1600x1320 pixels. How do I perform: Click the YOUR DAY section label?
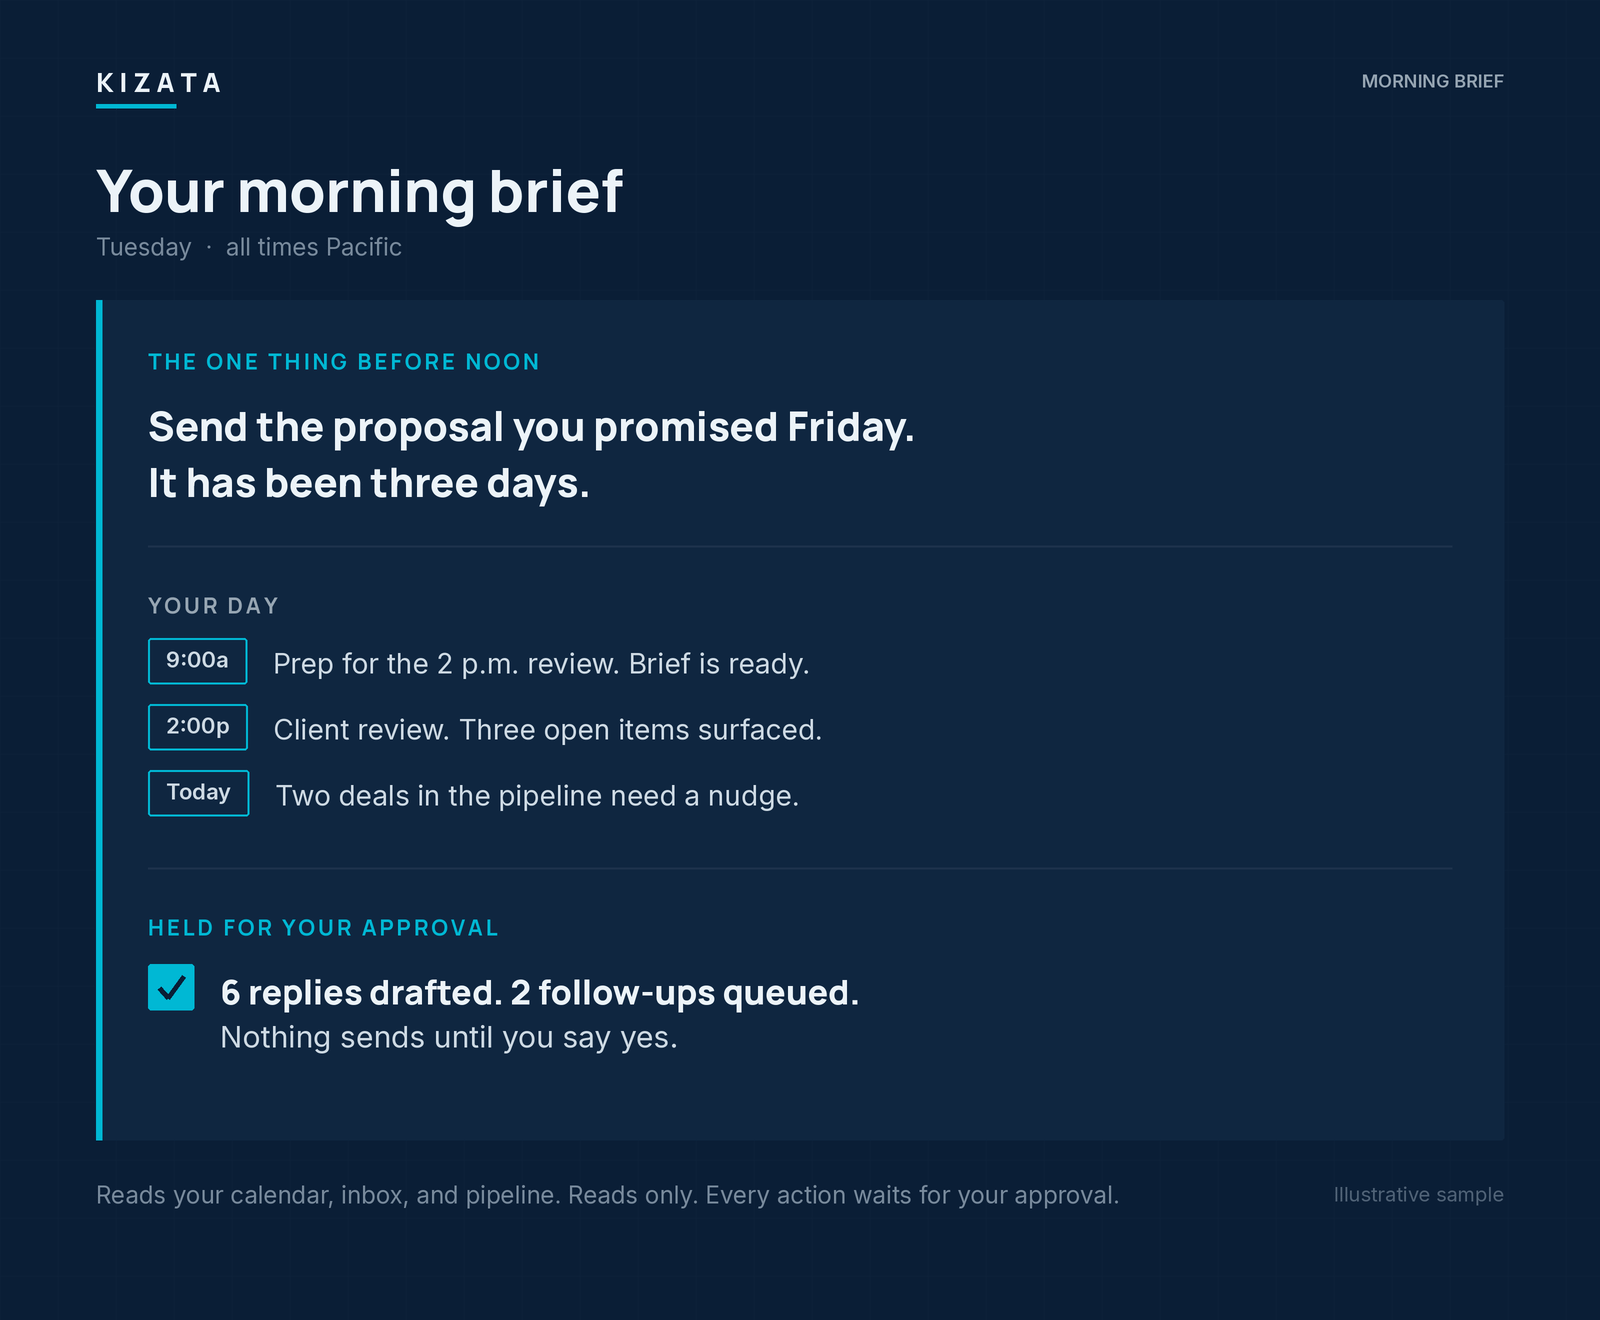(x=213, y=606)
